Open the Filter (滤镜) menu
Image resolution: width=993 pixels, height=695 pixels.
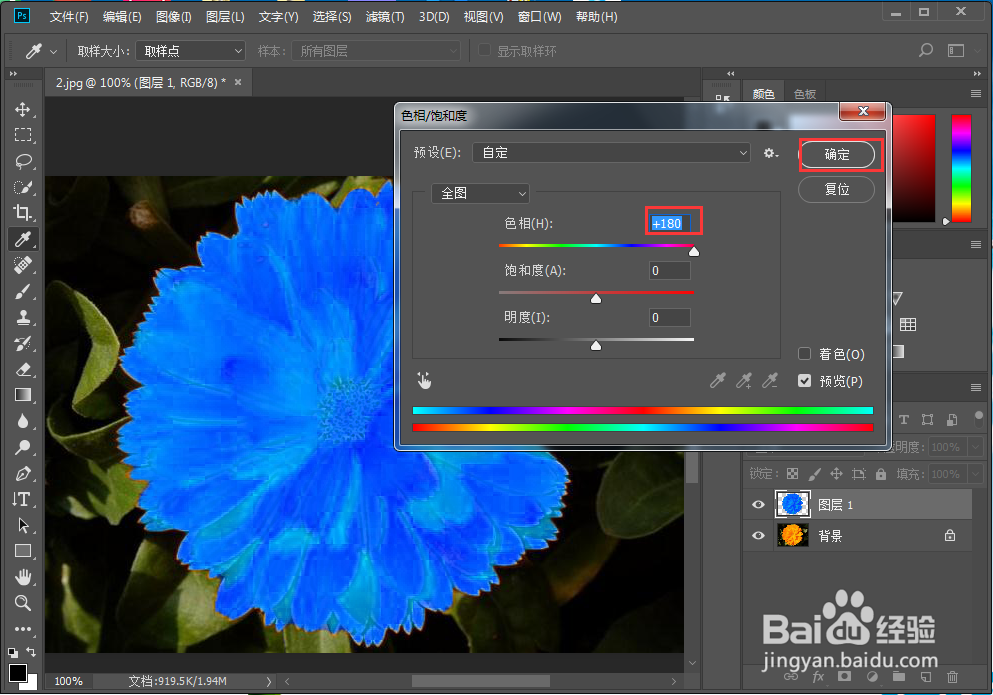pyautogui.click(x=384, y=17)
